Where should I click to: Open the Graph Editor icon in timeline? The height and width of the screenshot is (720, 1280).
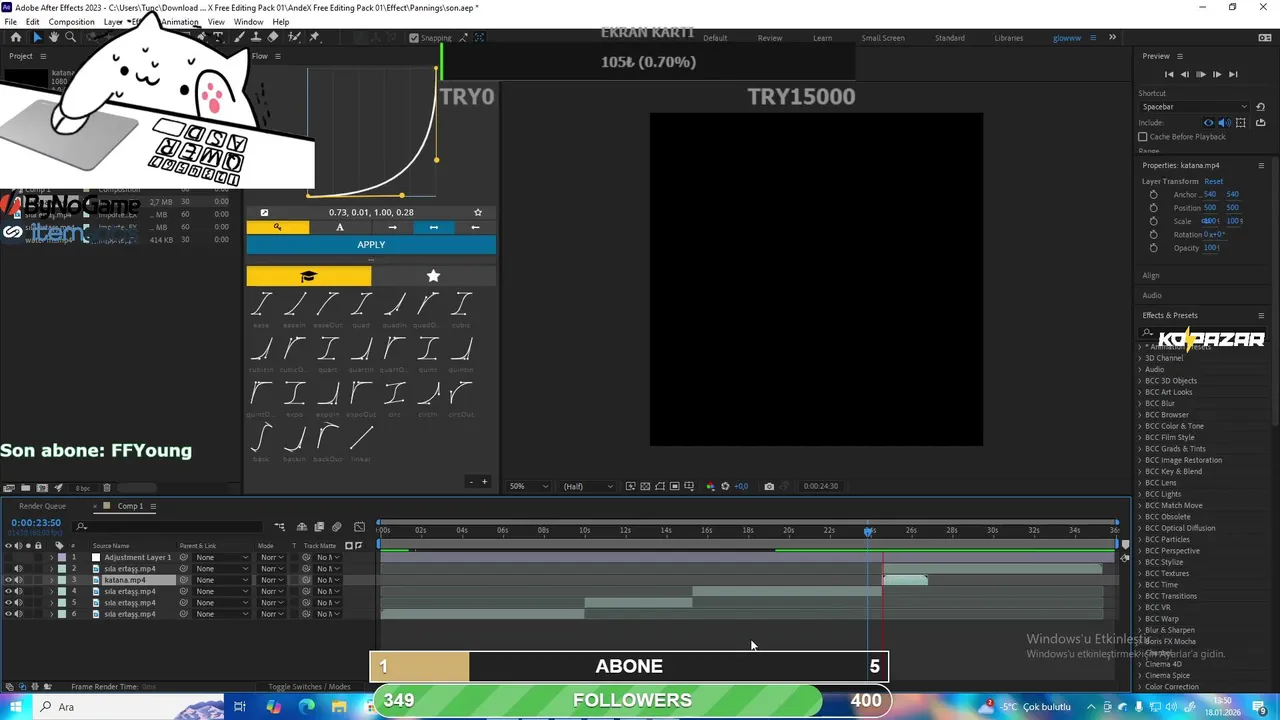[x=359, y=527]
